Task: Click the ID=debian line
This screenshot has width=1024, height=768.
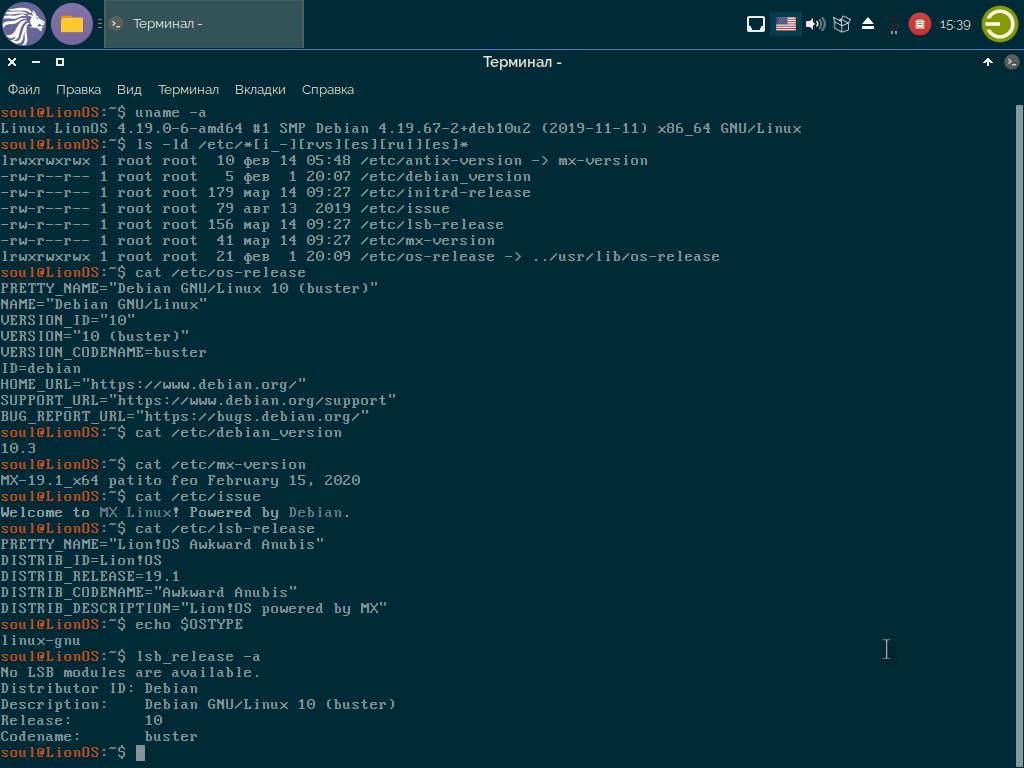Action: pyautogui.click(x=40, y=368)
